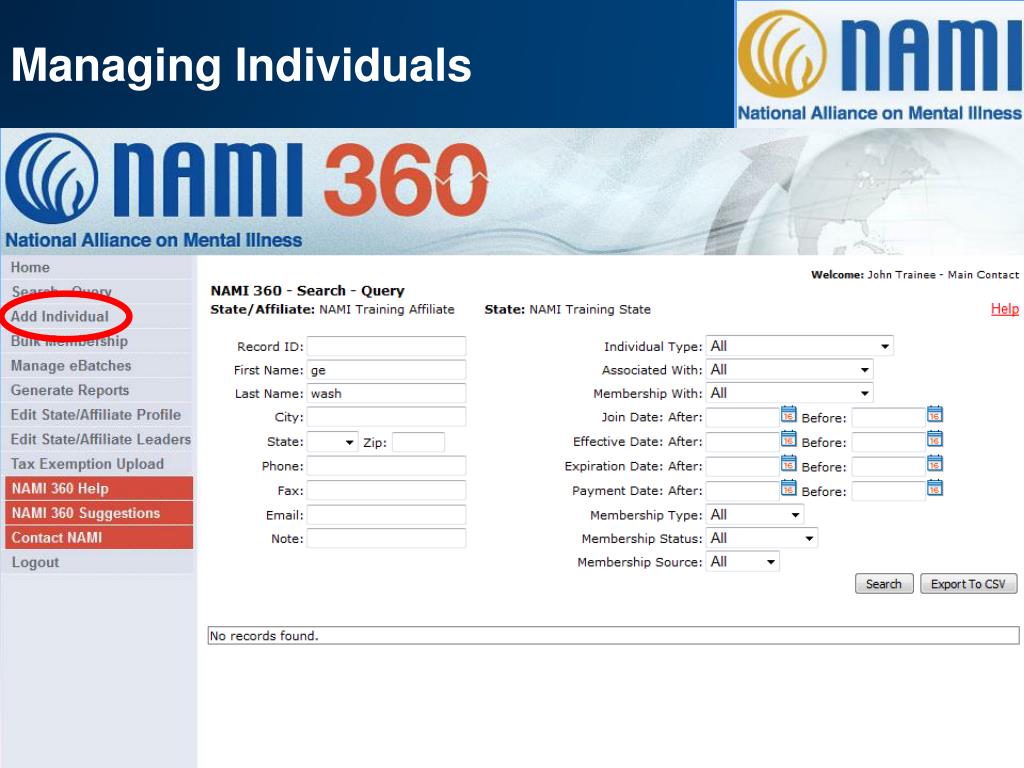Image resolution: width=1024 pixels, height=768 pixels.
Task: Expand the Membership Type dropdown
Action: pos(754,515)
